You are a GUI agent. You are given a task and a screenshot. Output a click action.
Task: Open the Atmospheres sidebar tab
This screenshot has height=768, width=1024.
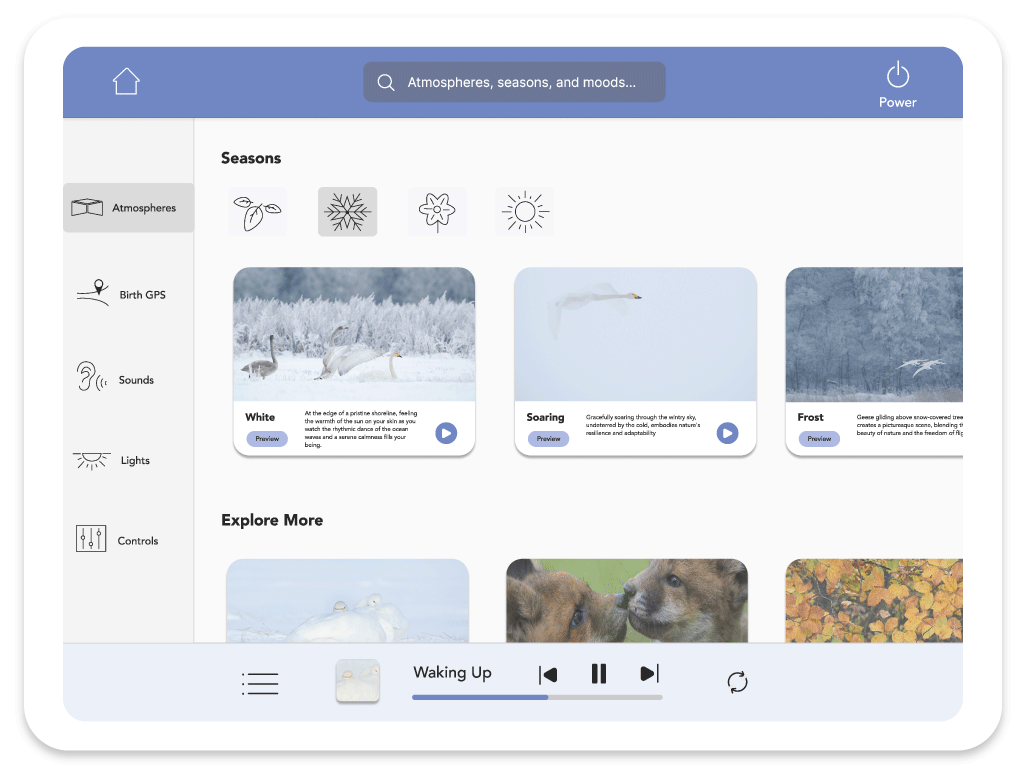tap(128, 208)
